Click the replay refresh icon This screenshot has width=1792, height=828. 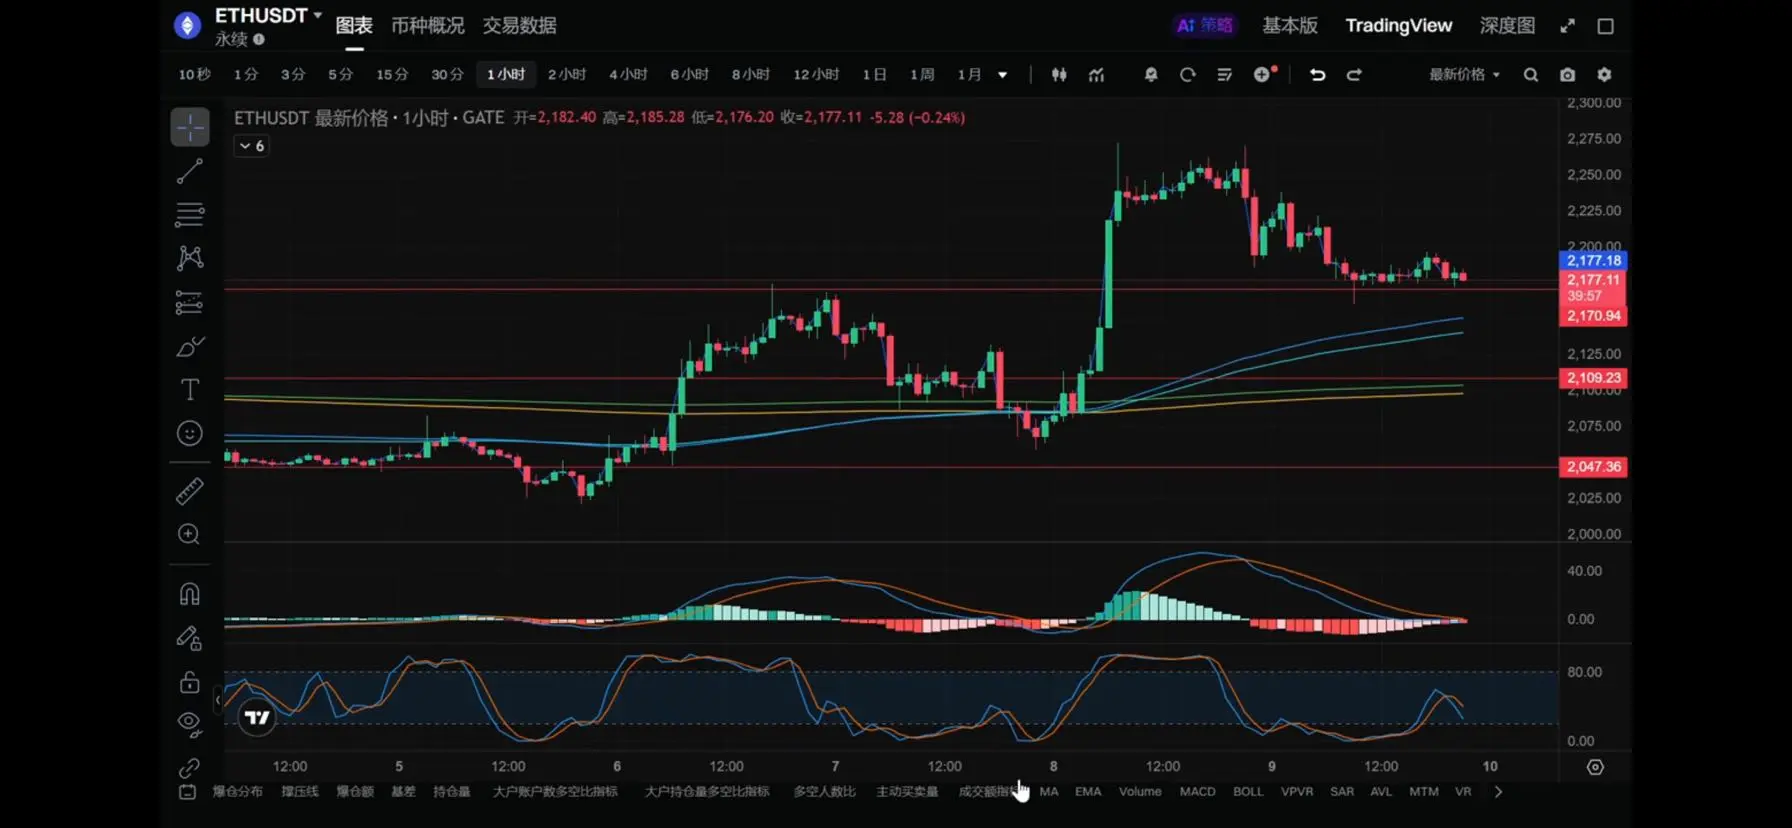(x=1188, y=75)
